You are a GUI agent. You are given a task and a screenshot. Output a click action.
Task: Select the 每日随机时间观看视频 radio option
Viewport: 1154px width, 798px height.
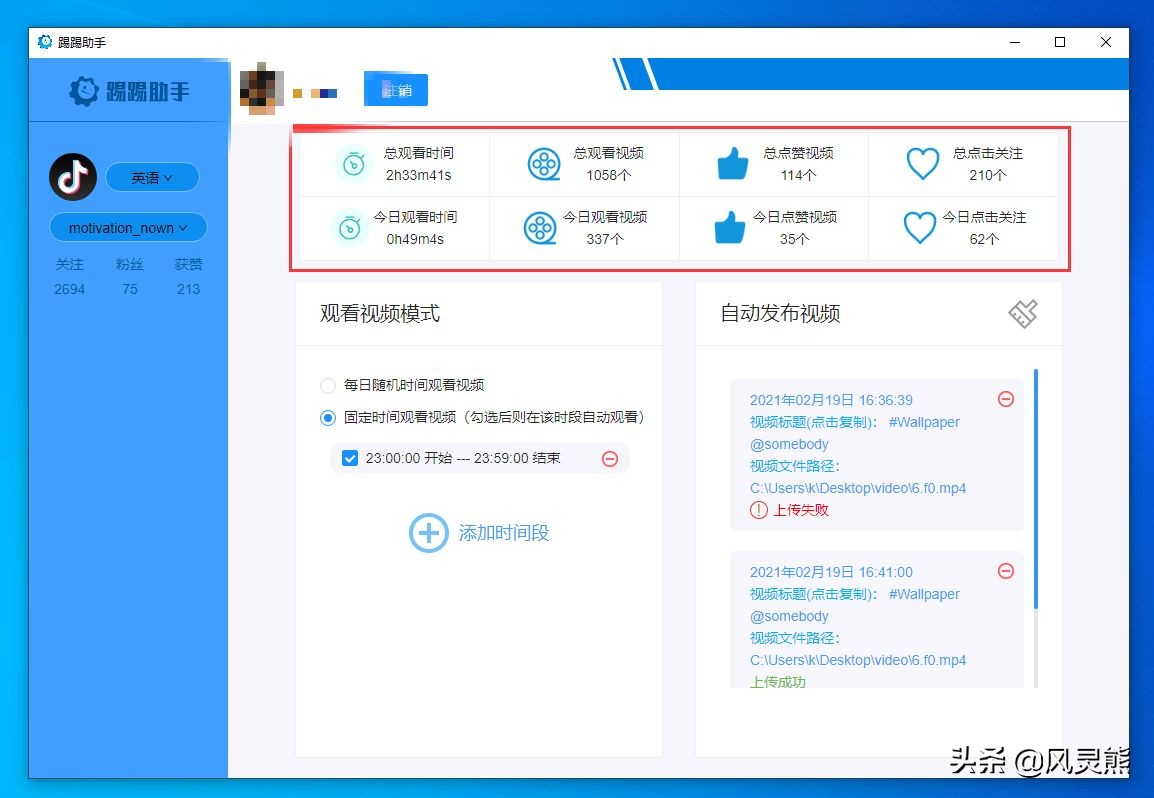tap(327, 385)
